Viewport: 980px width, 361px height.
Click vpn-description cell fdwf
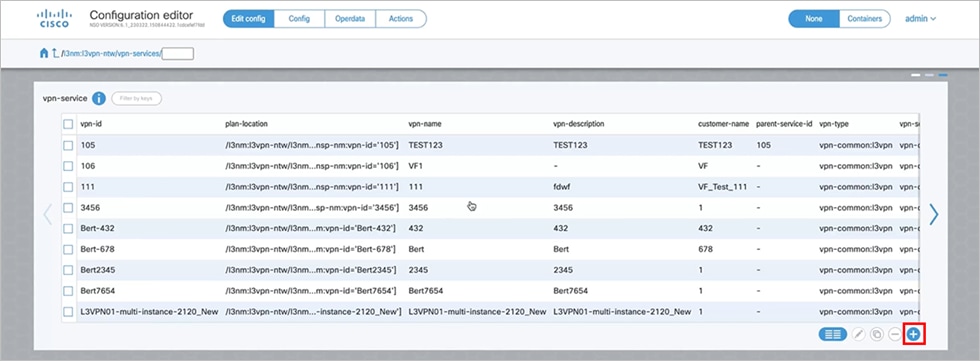(x=563, y=187)
